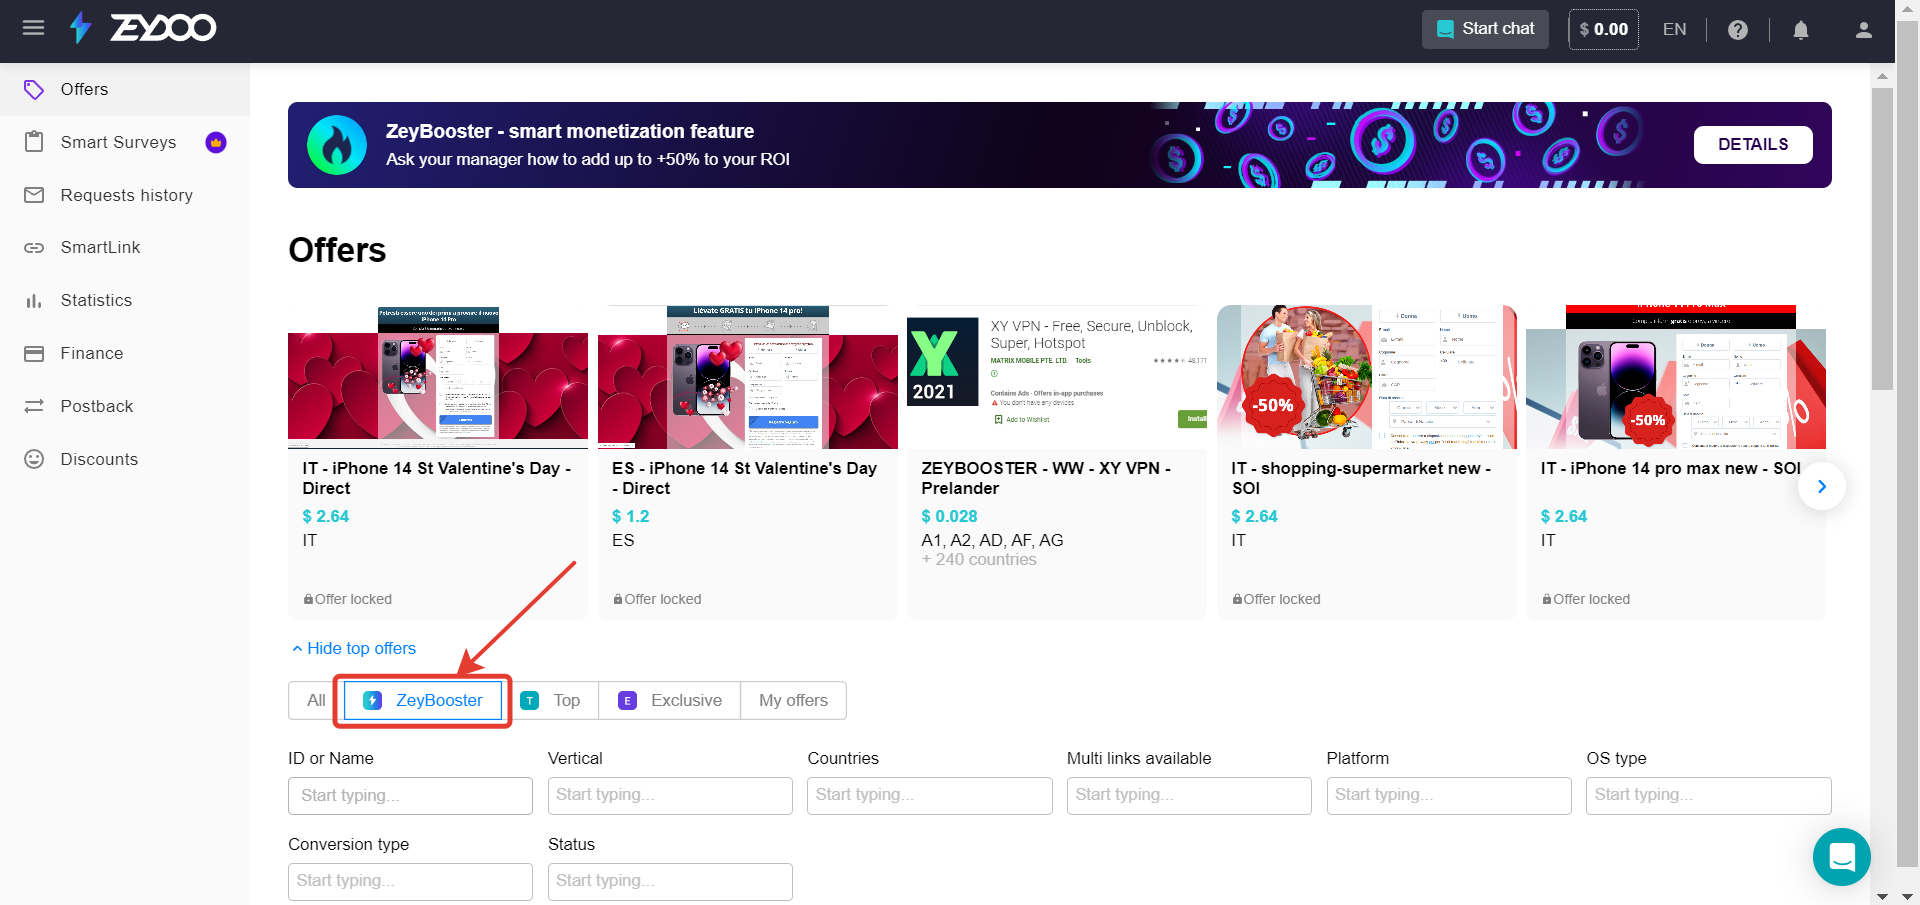The width and height of the screenshot is (1920, 905).
Task: Open the Platform filter dropdown
Action: coord(1449,796)
